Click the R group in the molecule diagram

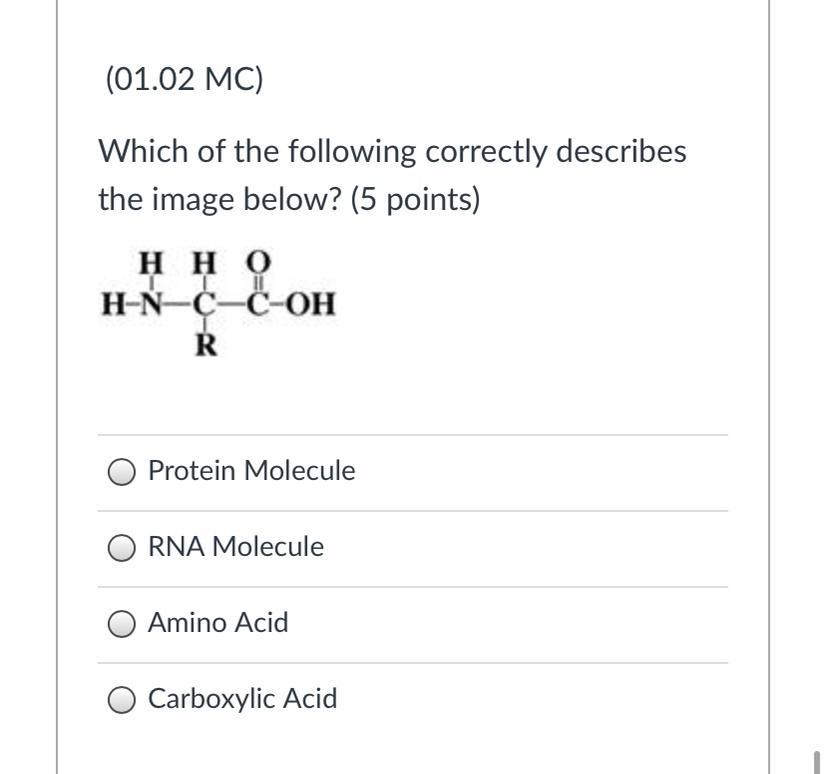click(x=205, y=346)
